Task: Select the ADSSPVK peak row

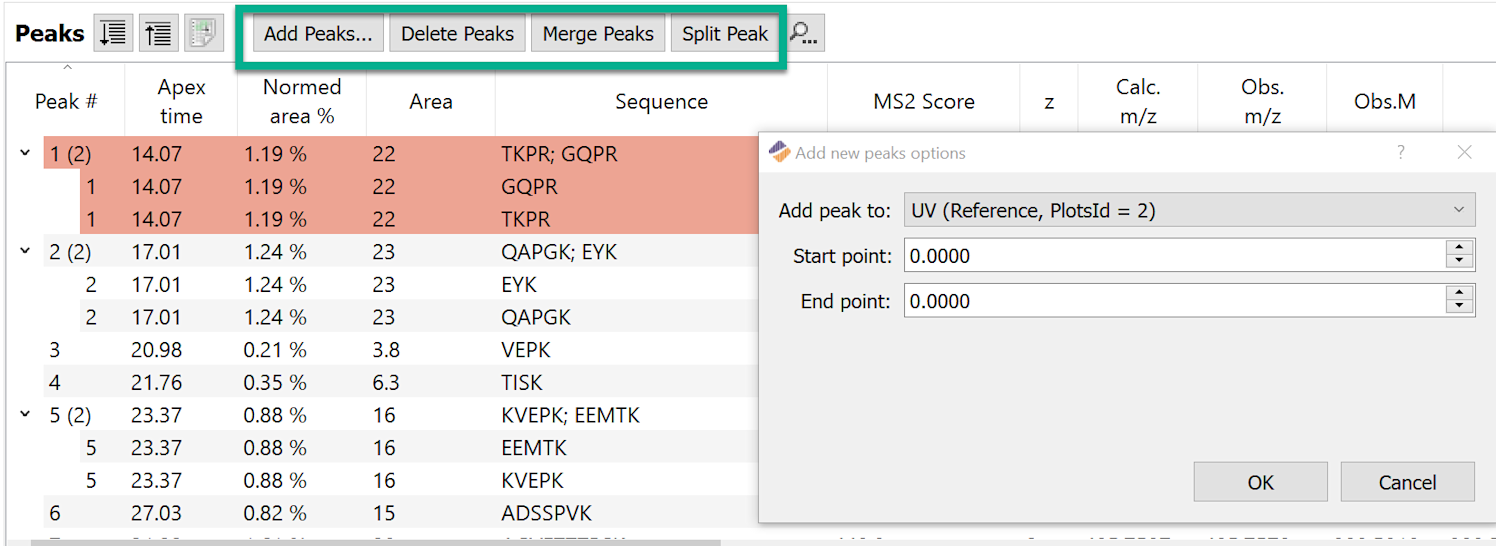Action: coord(546,513)
